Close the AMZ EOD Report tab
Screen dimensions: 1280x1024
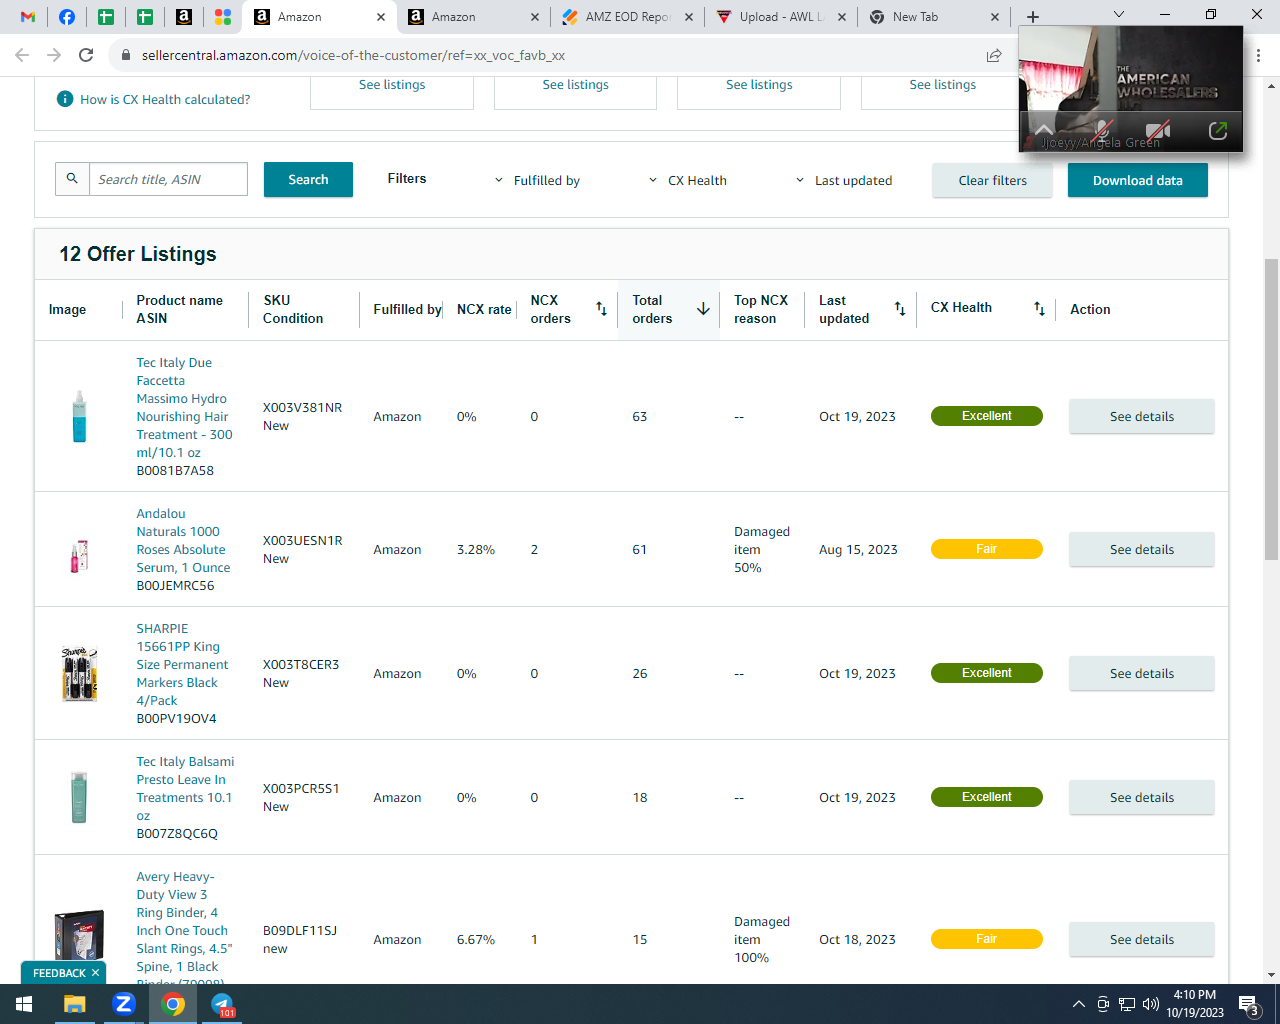pos(689,17)
